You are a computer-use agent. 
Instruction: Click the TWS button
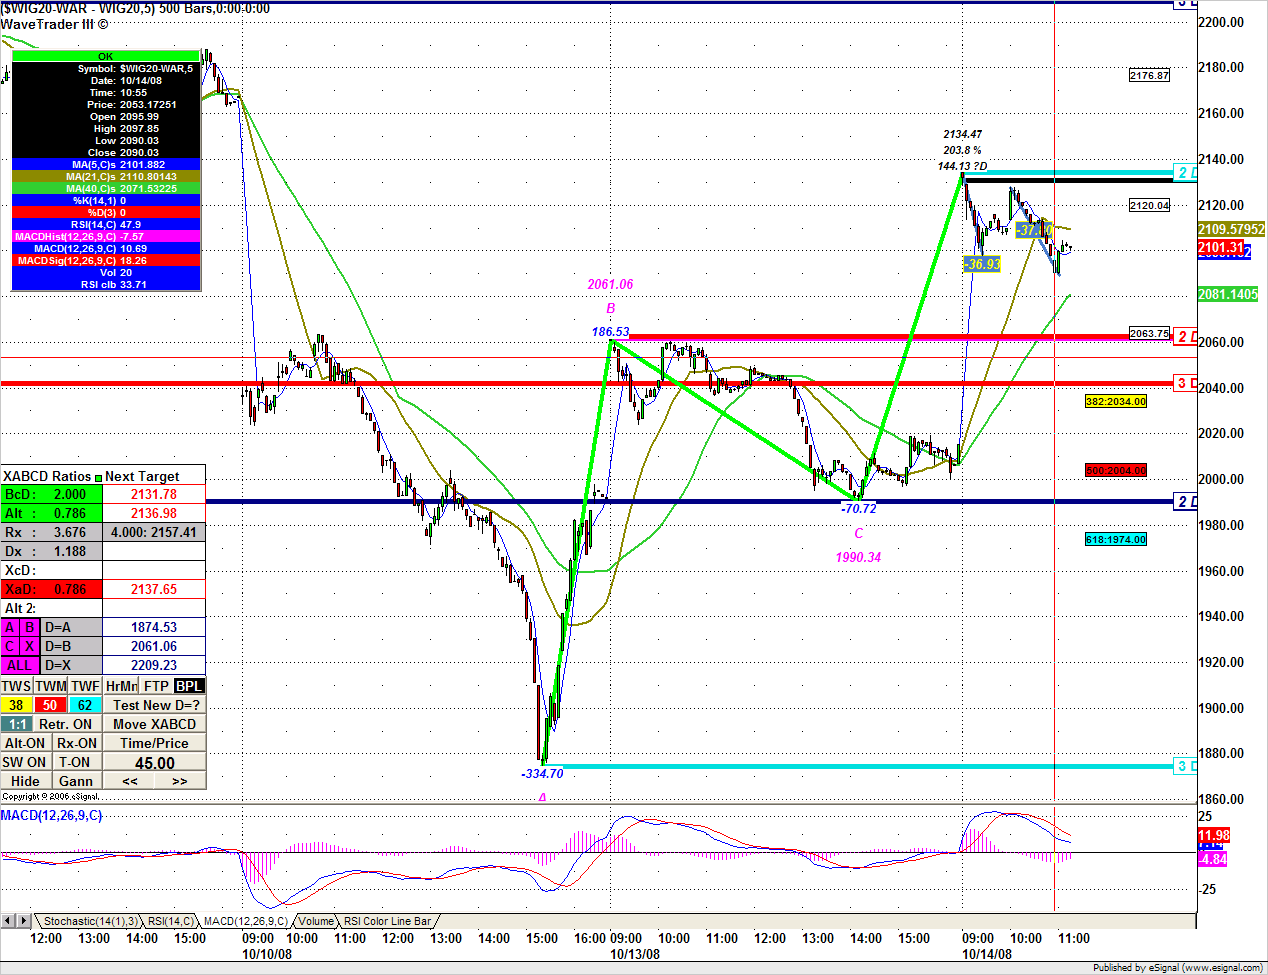[x=17, y=686]
